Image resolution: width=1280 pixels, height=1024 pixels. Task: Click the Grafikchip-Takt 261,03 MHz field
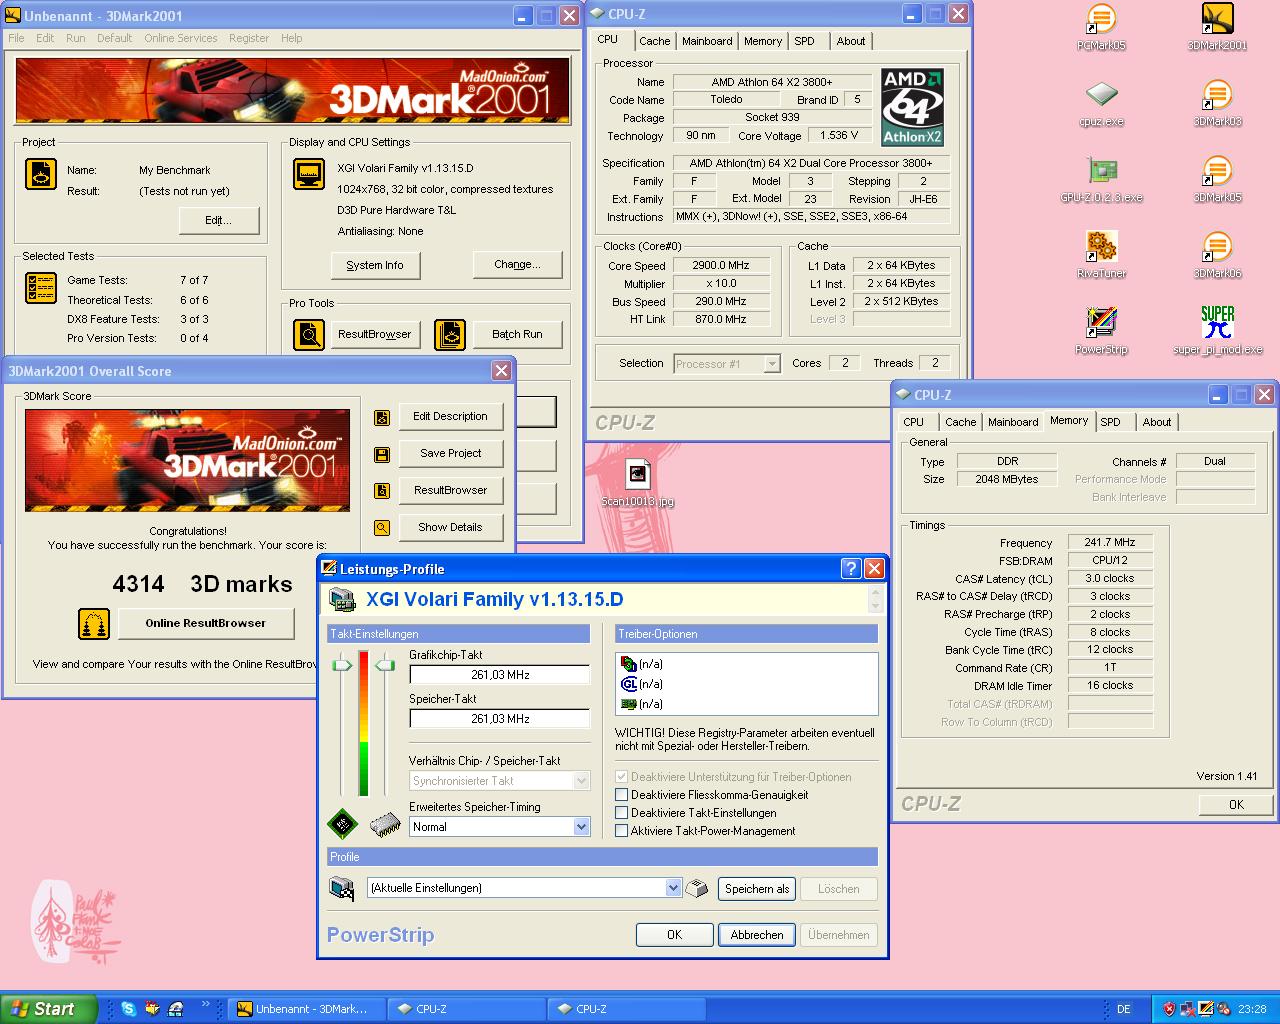click(x=499, y=675)
